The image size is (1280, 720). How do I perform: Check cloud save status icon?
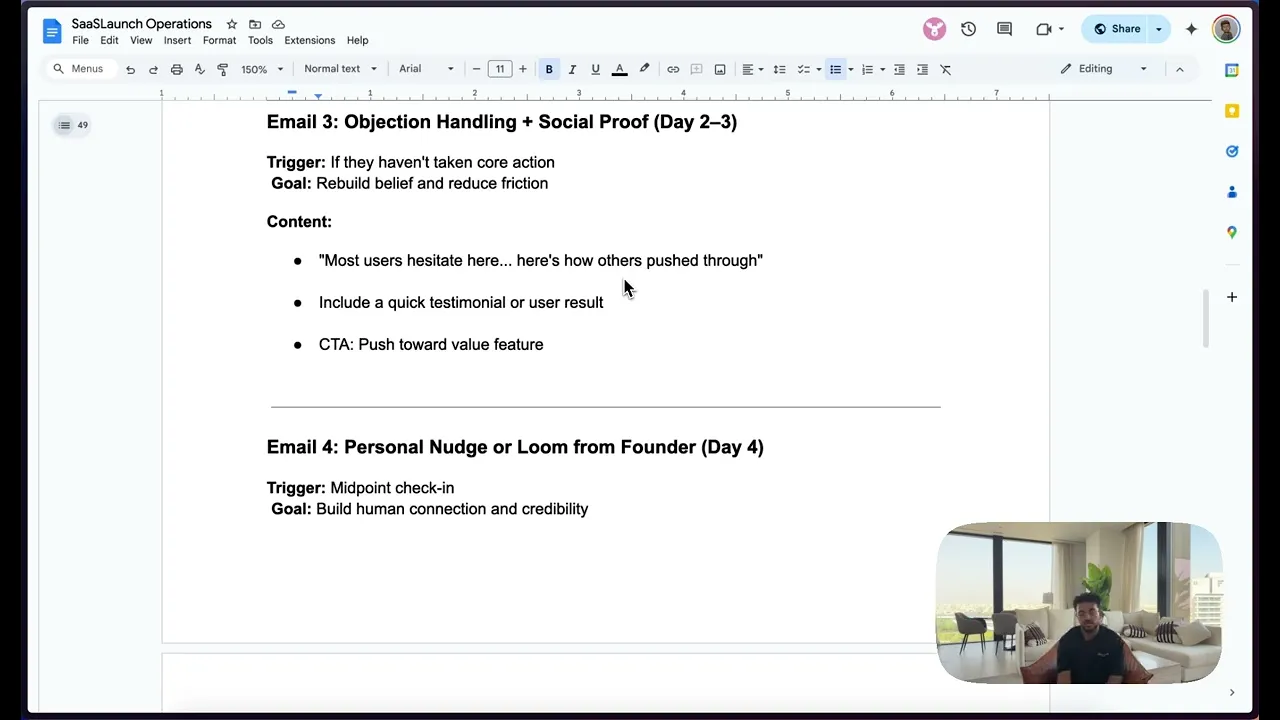tap(278, 24)
